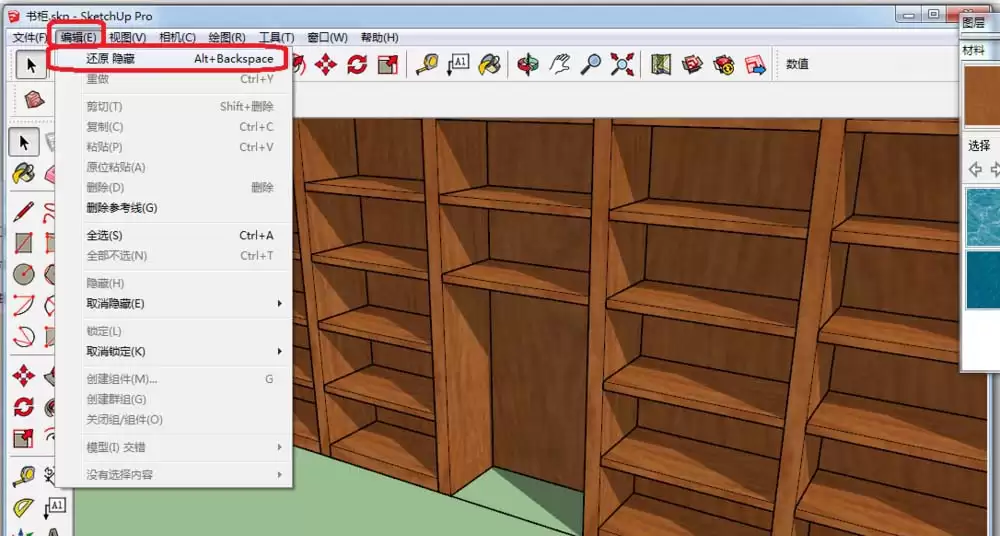Click the 图层 panel title
This screenshot has height=536, width=1000.
[973, 22]
